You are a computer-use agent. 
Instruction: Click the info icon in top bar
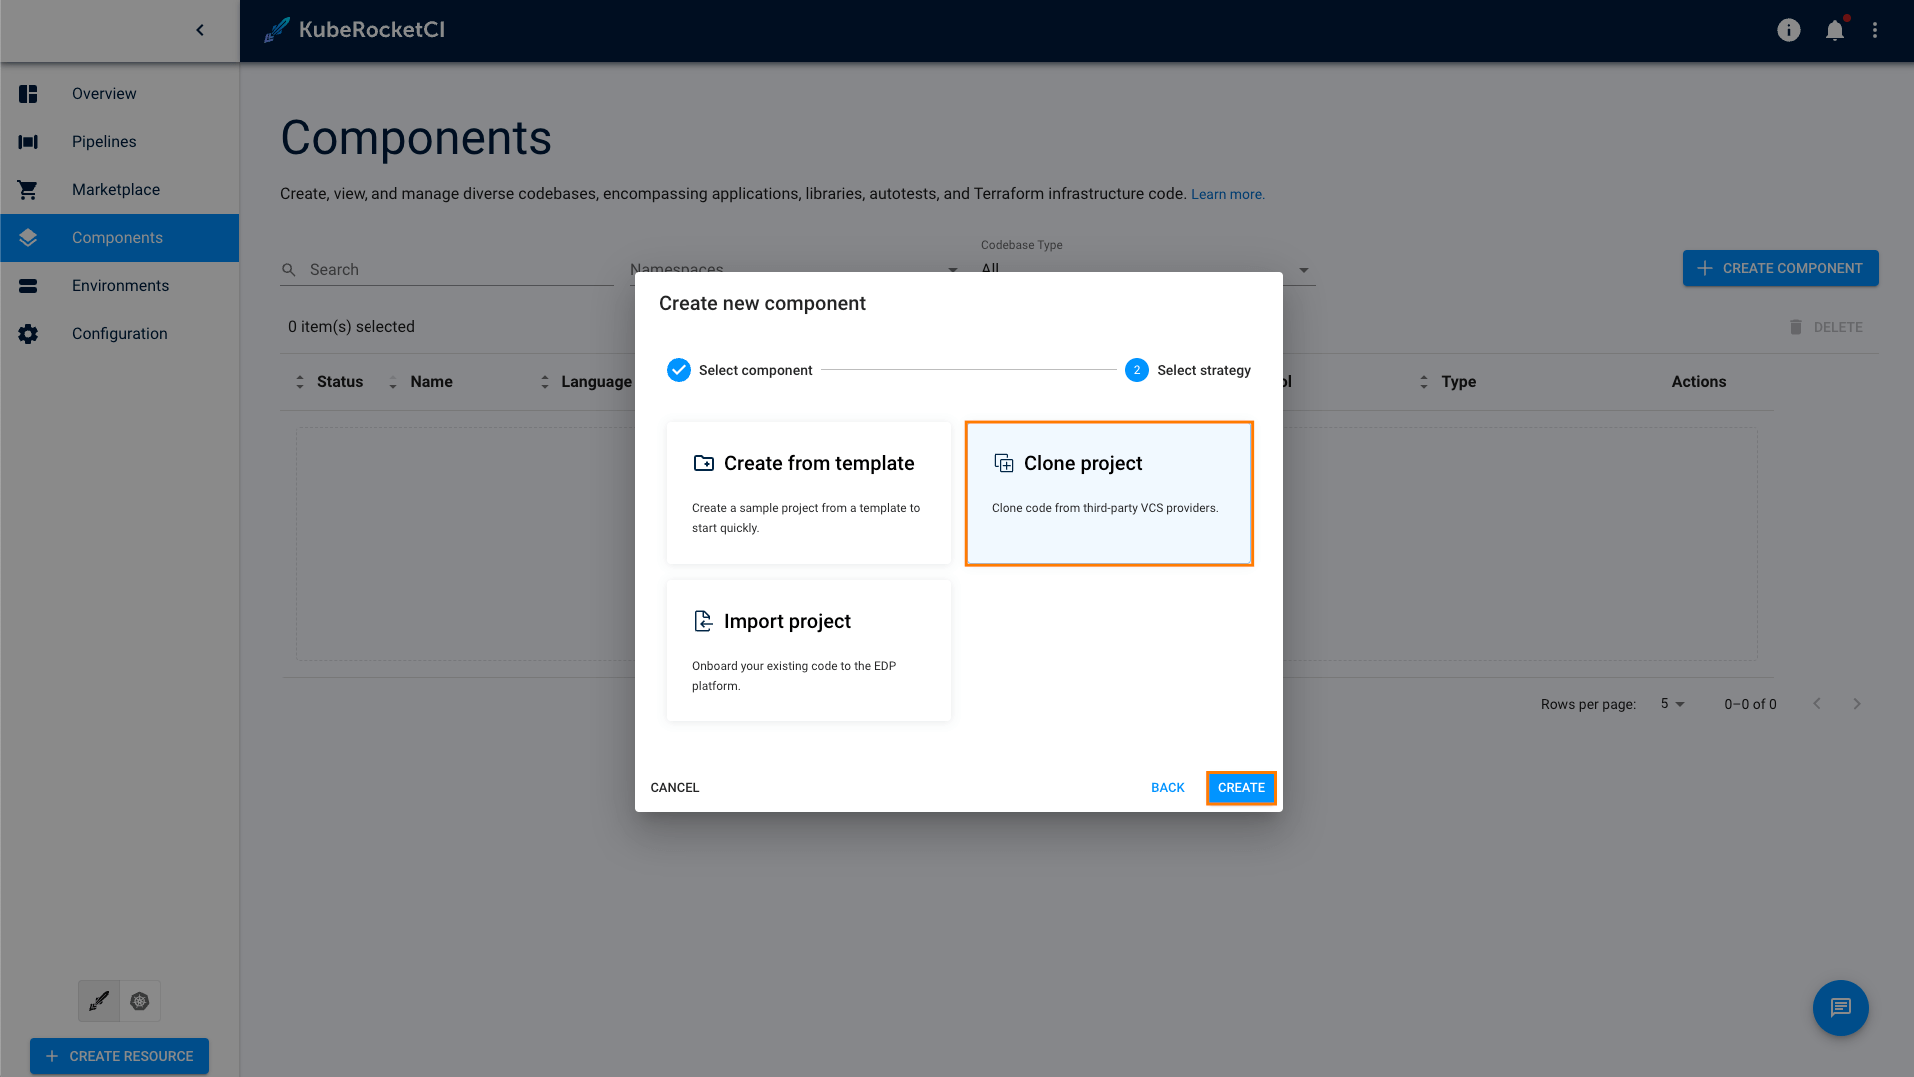1788,30
